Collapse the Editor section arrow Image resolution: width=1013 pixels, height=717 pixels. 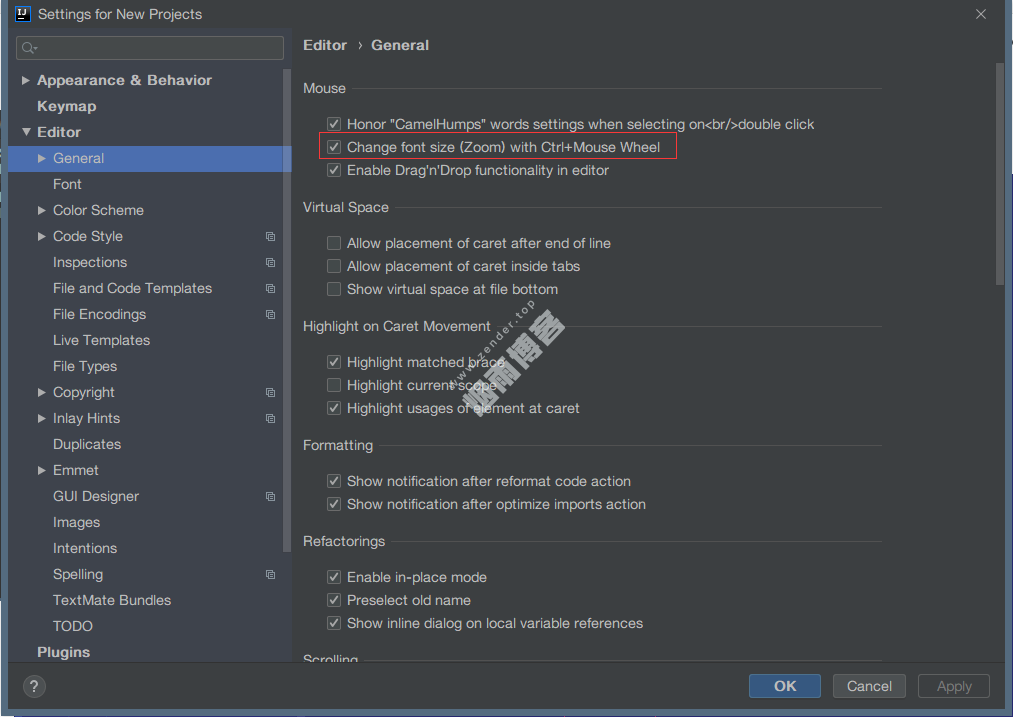click(x=26, y=132)
